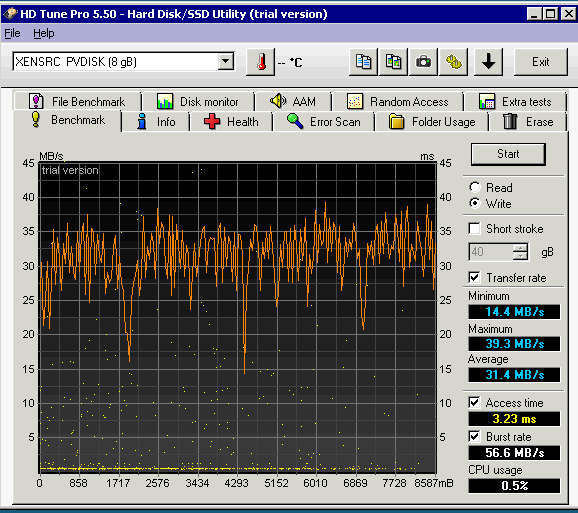578x513 pixels.
Task: Click the thermometer temperature icon
Action: point(261,62)
